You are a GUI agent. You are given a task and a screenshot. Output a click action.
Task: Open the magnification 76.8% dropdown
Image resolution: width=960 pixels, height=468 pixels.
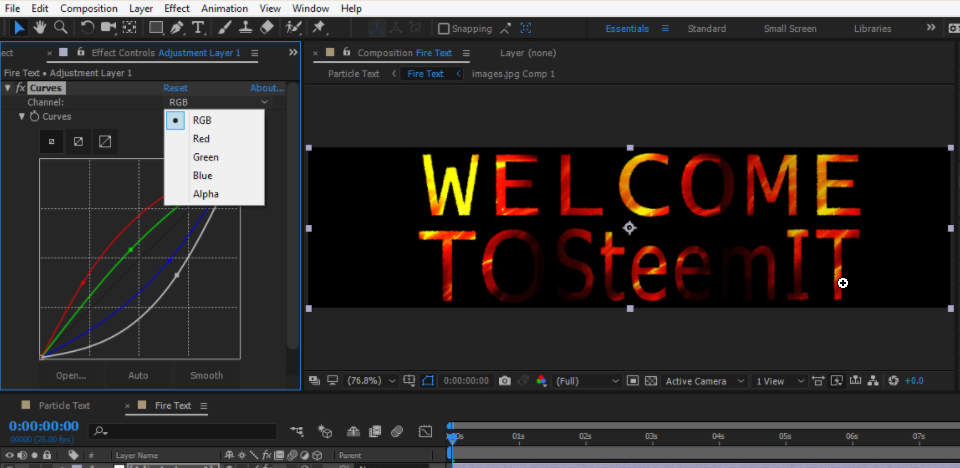[371, 381]
